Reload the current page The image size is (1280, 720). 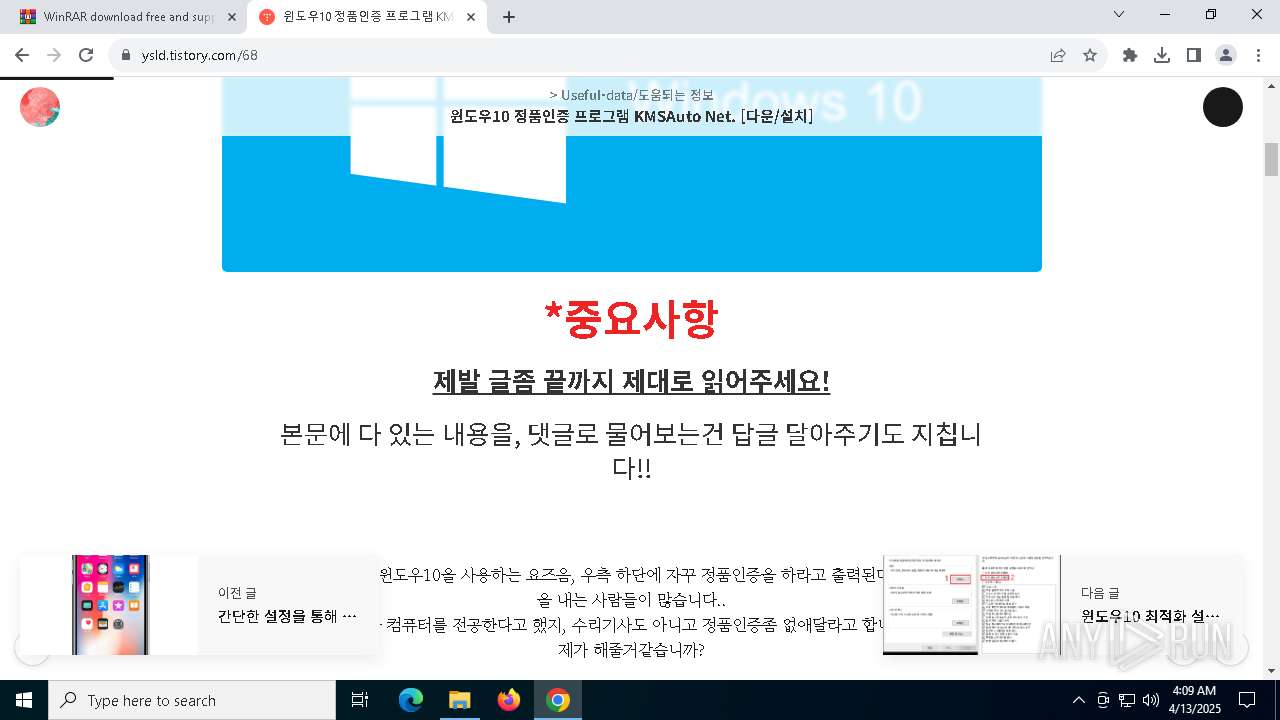pos(86,55)
